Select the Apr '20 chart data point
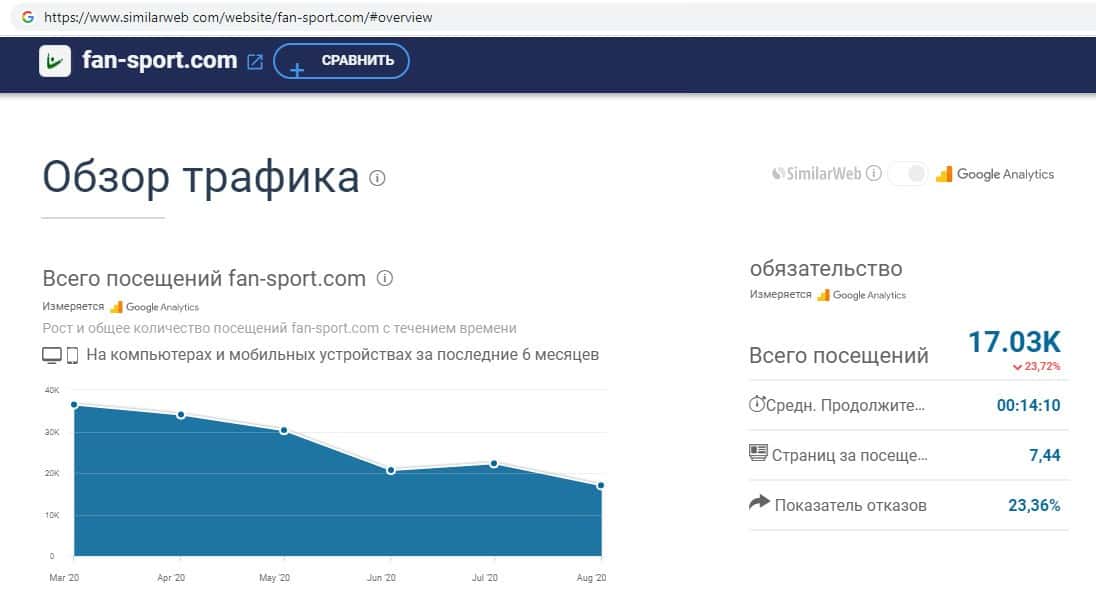The height and width of the screenshot is (616, 1096). tap(181, 415)
